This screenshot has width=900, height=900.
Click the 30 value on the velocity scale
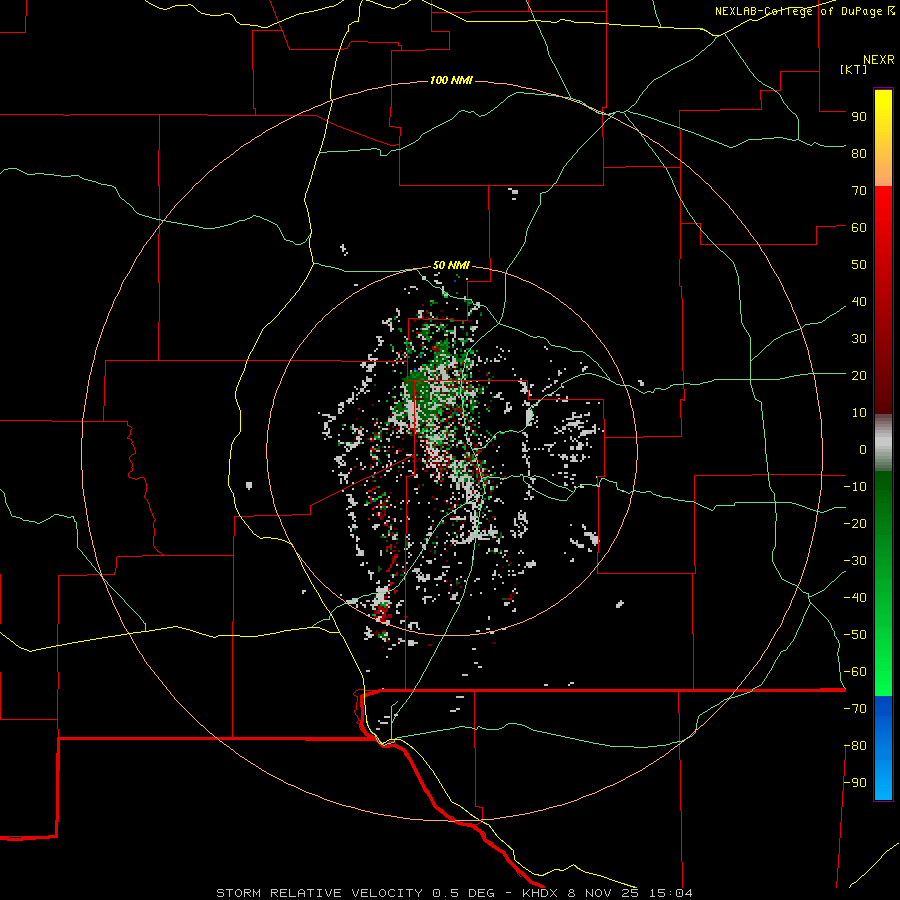(859, 339)
